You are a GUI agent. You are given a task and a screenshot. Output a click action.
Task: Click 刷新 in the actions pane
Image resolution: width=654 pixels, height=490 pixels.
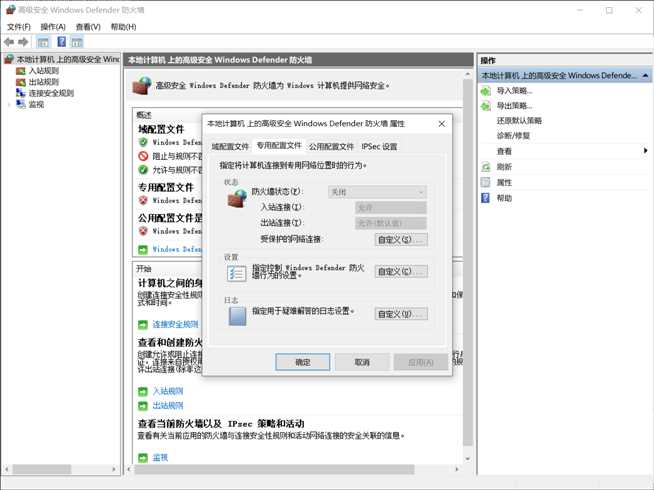point(504,167)
